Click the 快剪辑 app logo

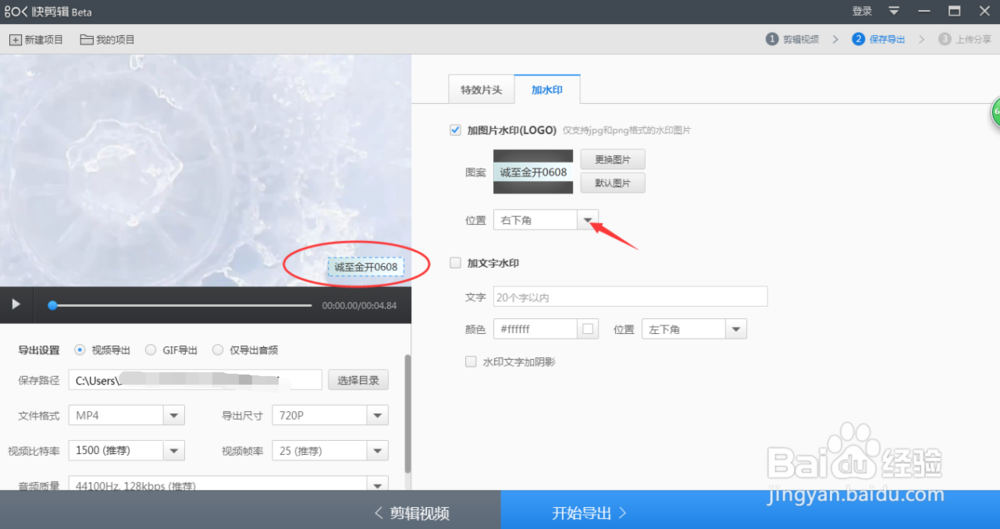[48, 11]
